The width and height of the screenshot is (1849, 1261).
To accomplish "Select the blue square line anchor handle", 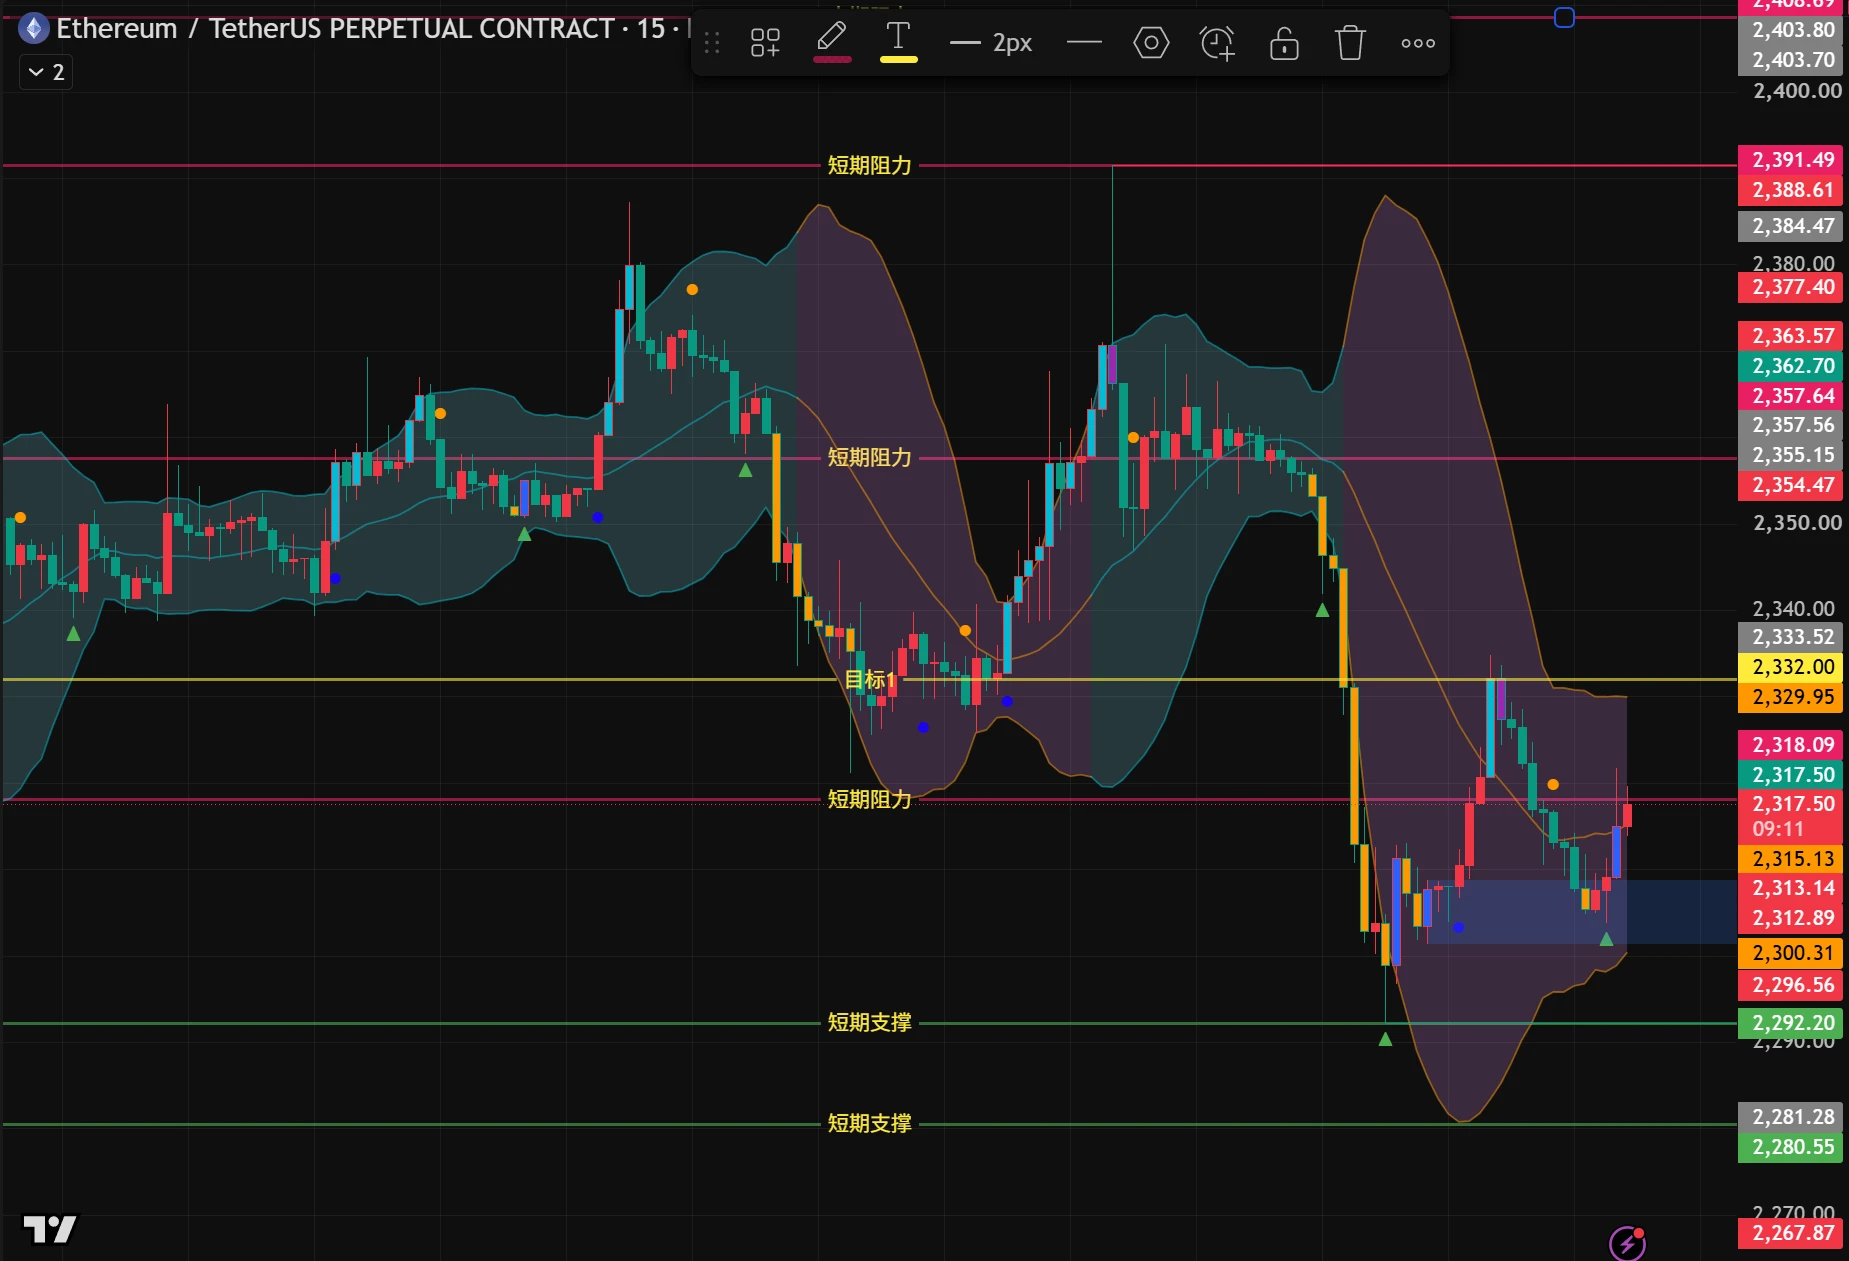I will coord(1564,17).
